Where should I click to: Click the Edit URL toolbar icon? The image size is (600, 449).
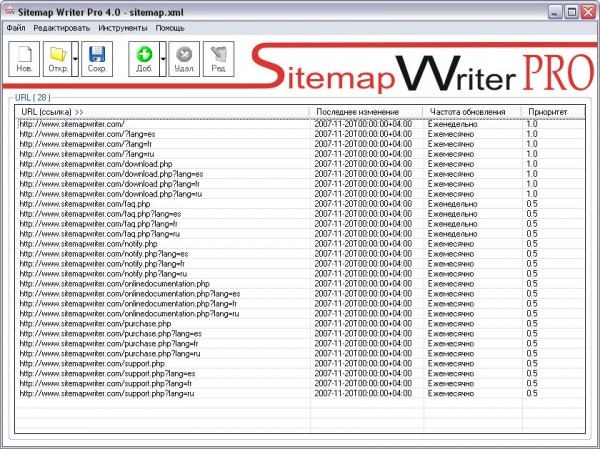point(218,59)
